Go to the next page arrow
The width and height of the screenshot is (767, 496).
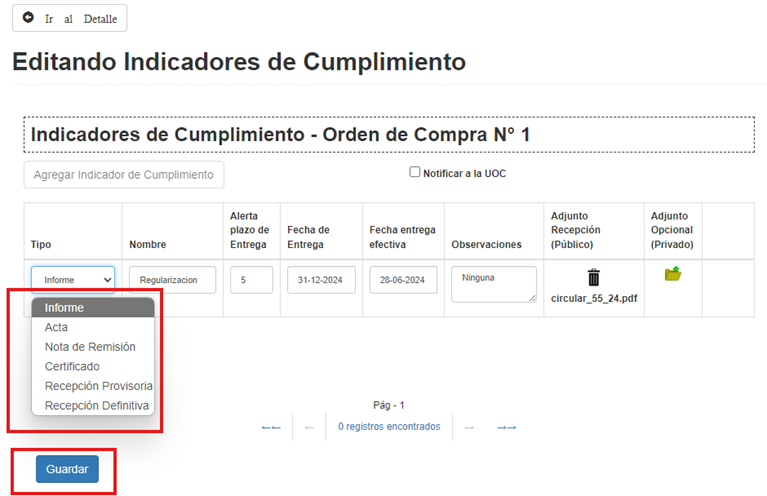[468, 427]
